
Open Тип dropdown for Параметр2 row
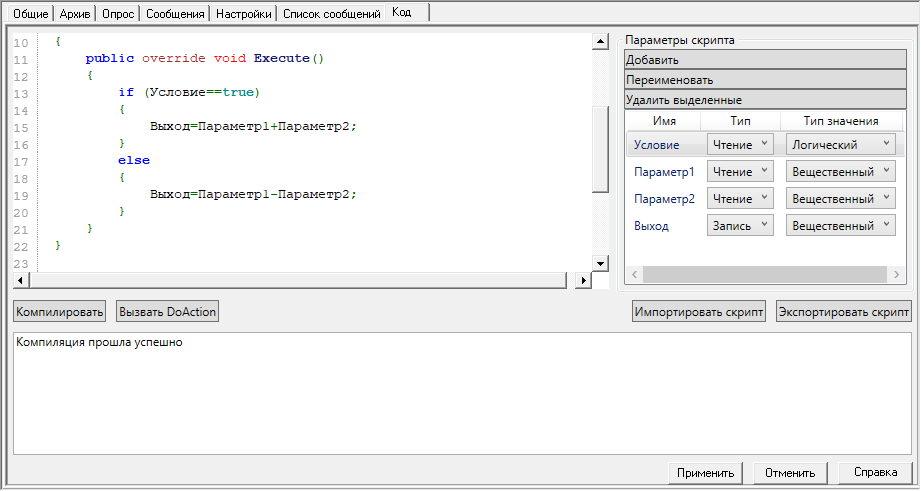pos(740,199)
